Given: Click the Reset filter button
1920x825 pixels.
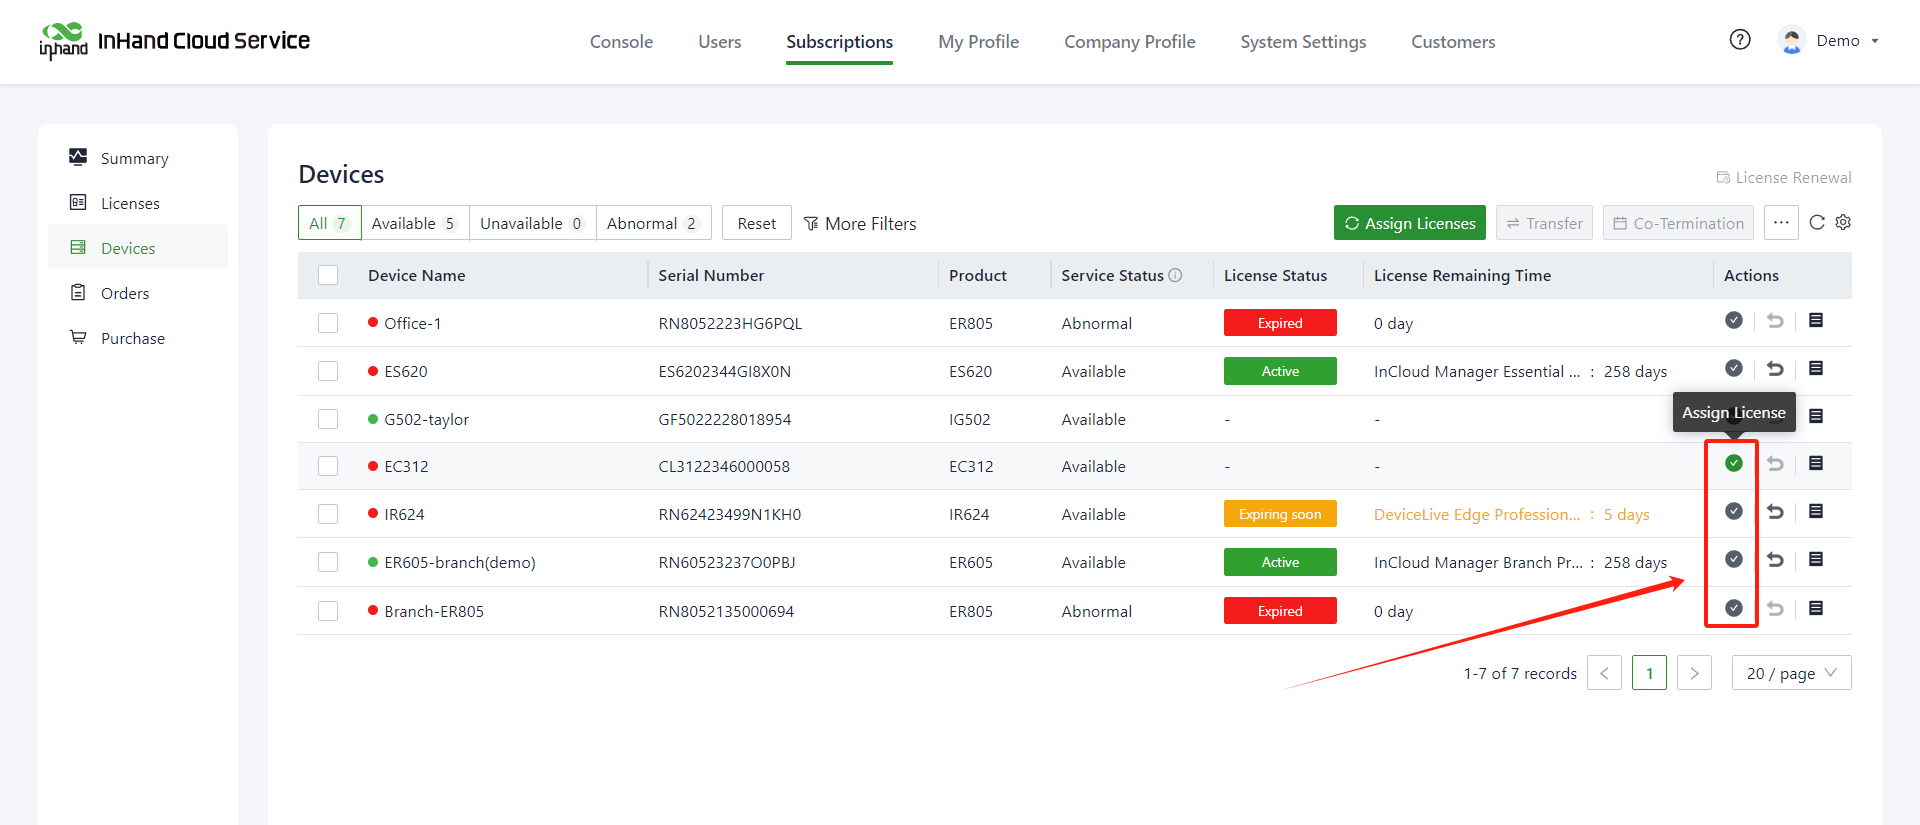Looking at the screenshot, I should point(756,223).
